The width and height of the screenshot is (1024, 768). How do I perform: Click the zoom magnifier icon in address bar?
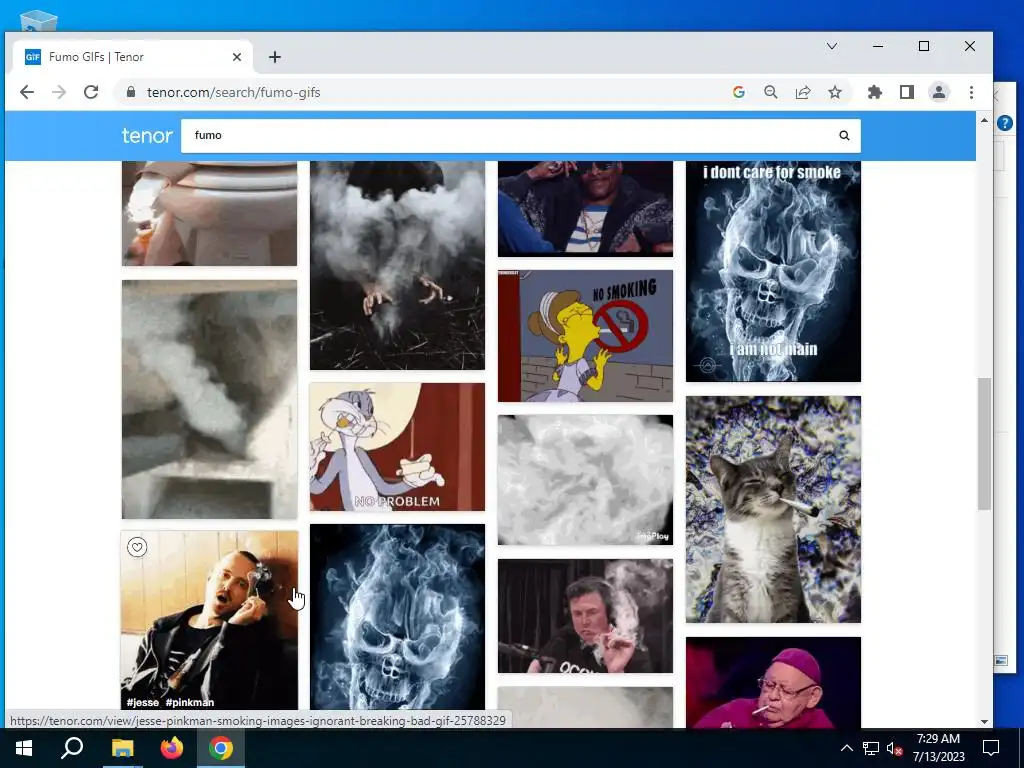771,92
